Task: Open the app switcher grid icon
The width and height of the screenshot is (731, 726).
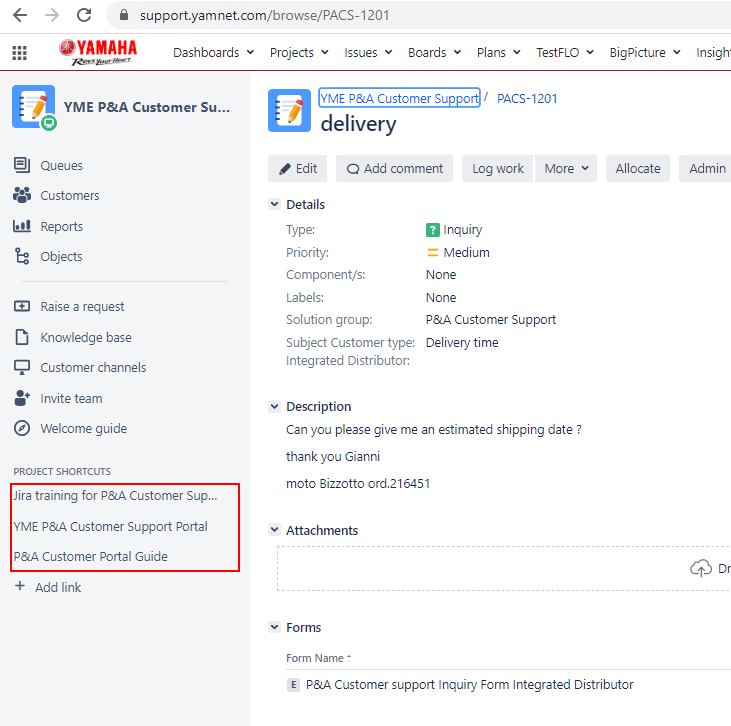Action: 19,53
